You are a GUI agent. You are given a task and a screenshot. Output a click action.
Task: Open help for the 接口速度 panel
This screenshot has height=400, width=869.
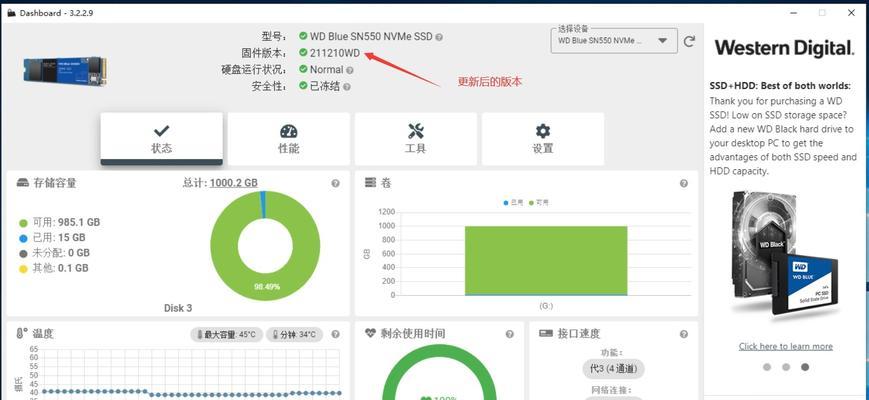pyautogui.click(x=683, y=334)
